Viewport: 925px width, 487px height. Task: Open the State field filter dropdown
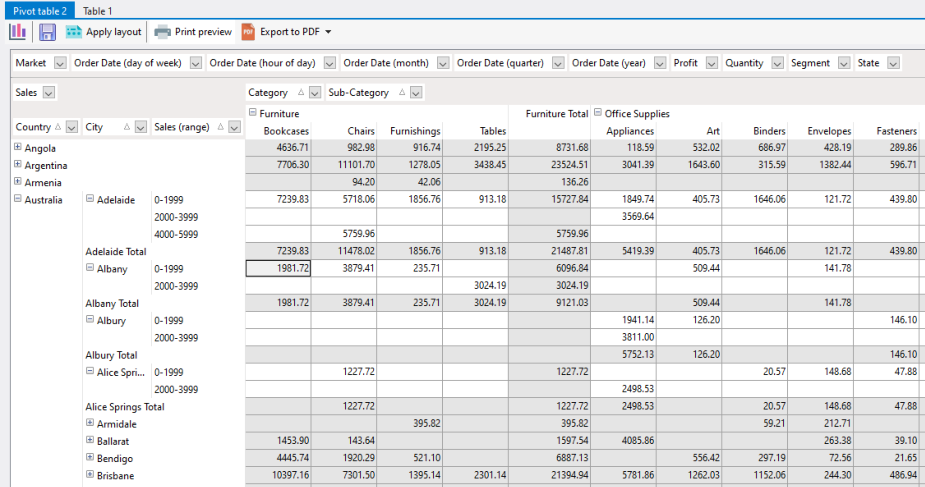pos(893,63)
